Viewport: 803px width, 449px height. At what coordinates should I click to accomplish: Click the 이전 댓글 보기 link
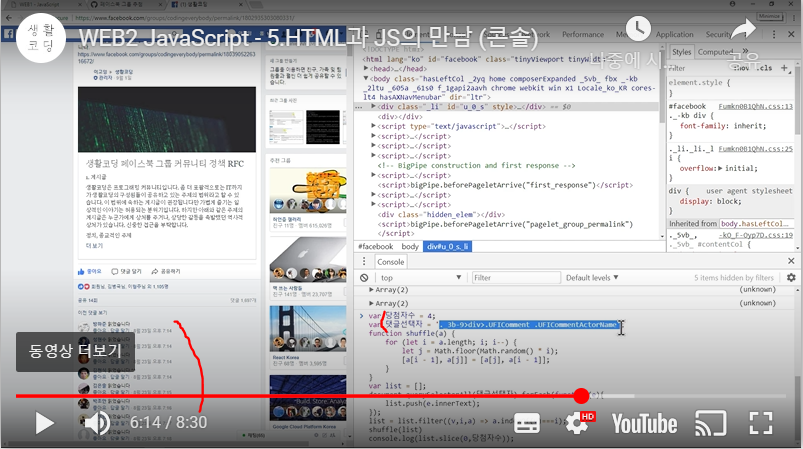click(92, 312)
